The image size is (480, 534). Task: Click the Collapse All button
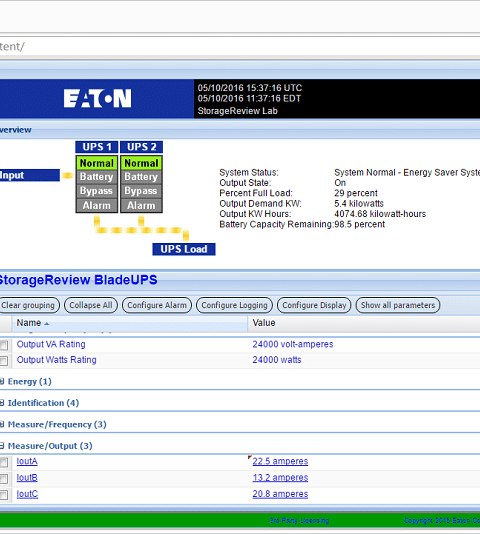coord(91,305)
